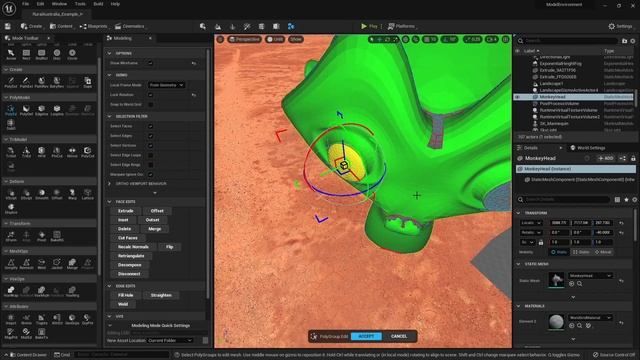The width and height of the screenshot is (640, 360).
Task: Cancel the PolyGroup Edit tool
Action: click(399, 336)
